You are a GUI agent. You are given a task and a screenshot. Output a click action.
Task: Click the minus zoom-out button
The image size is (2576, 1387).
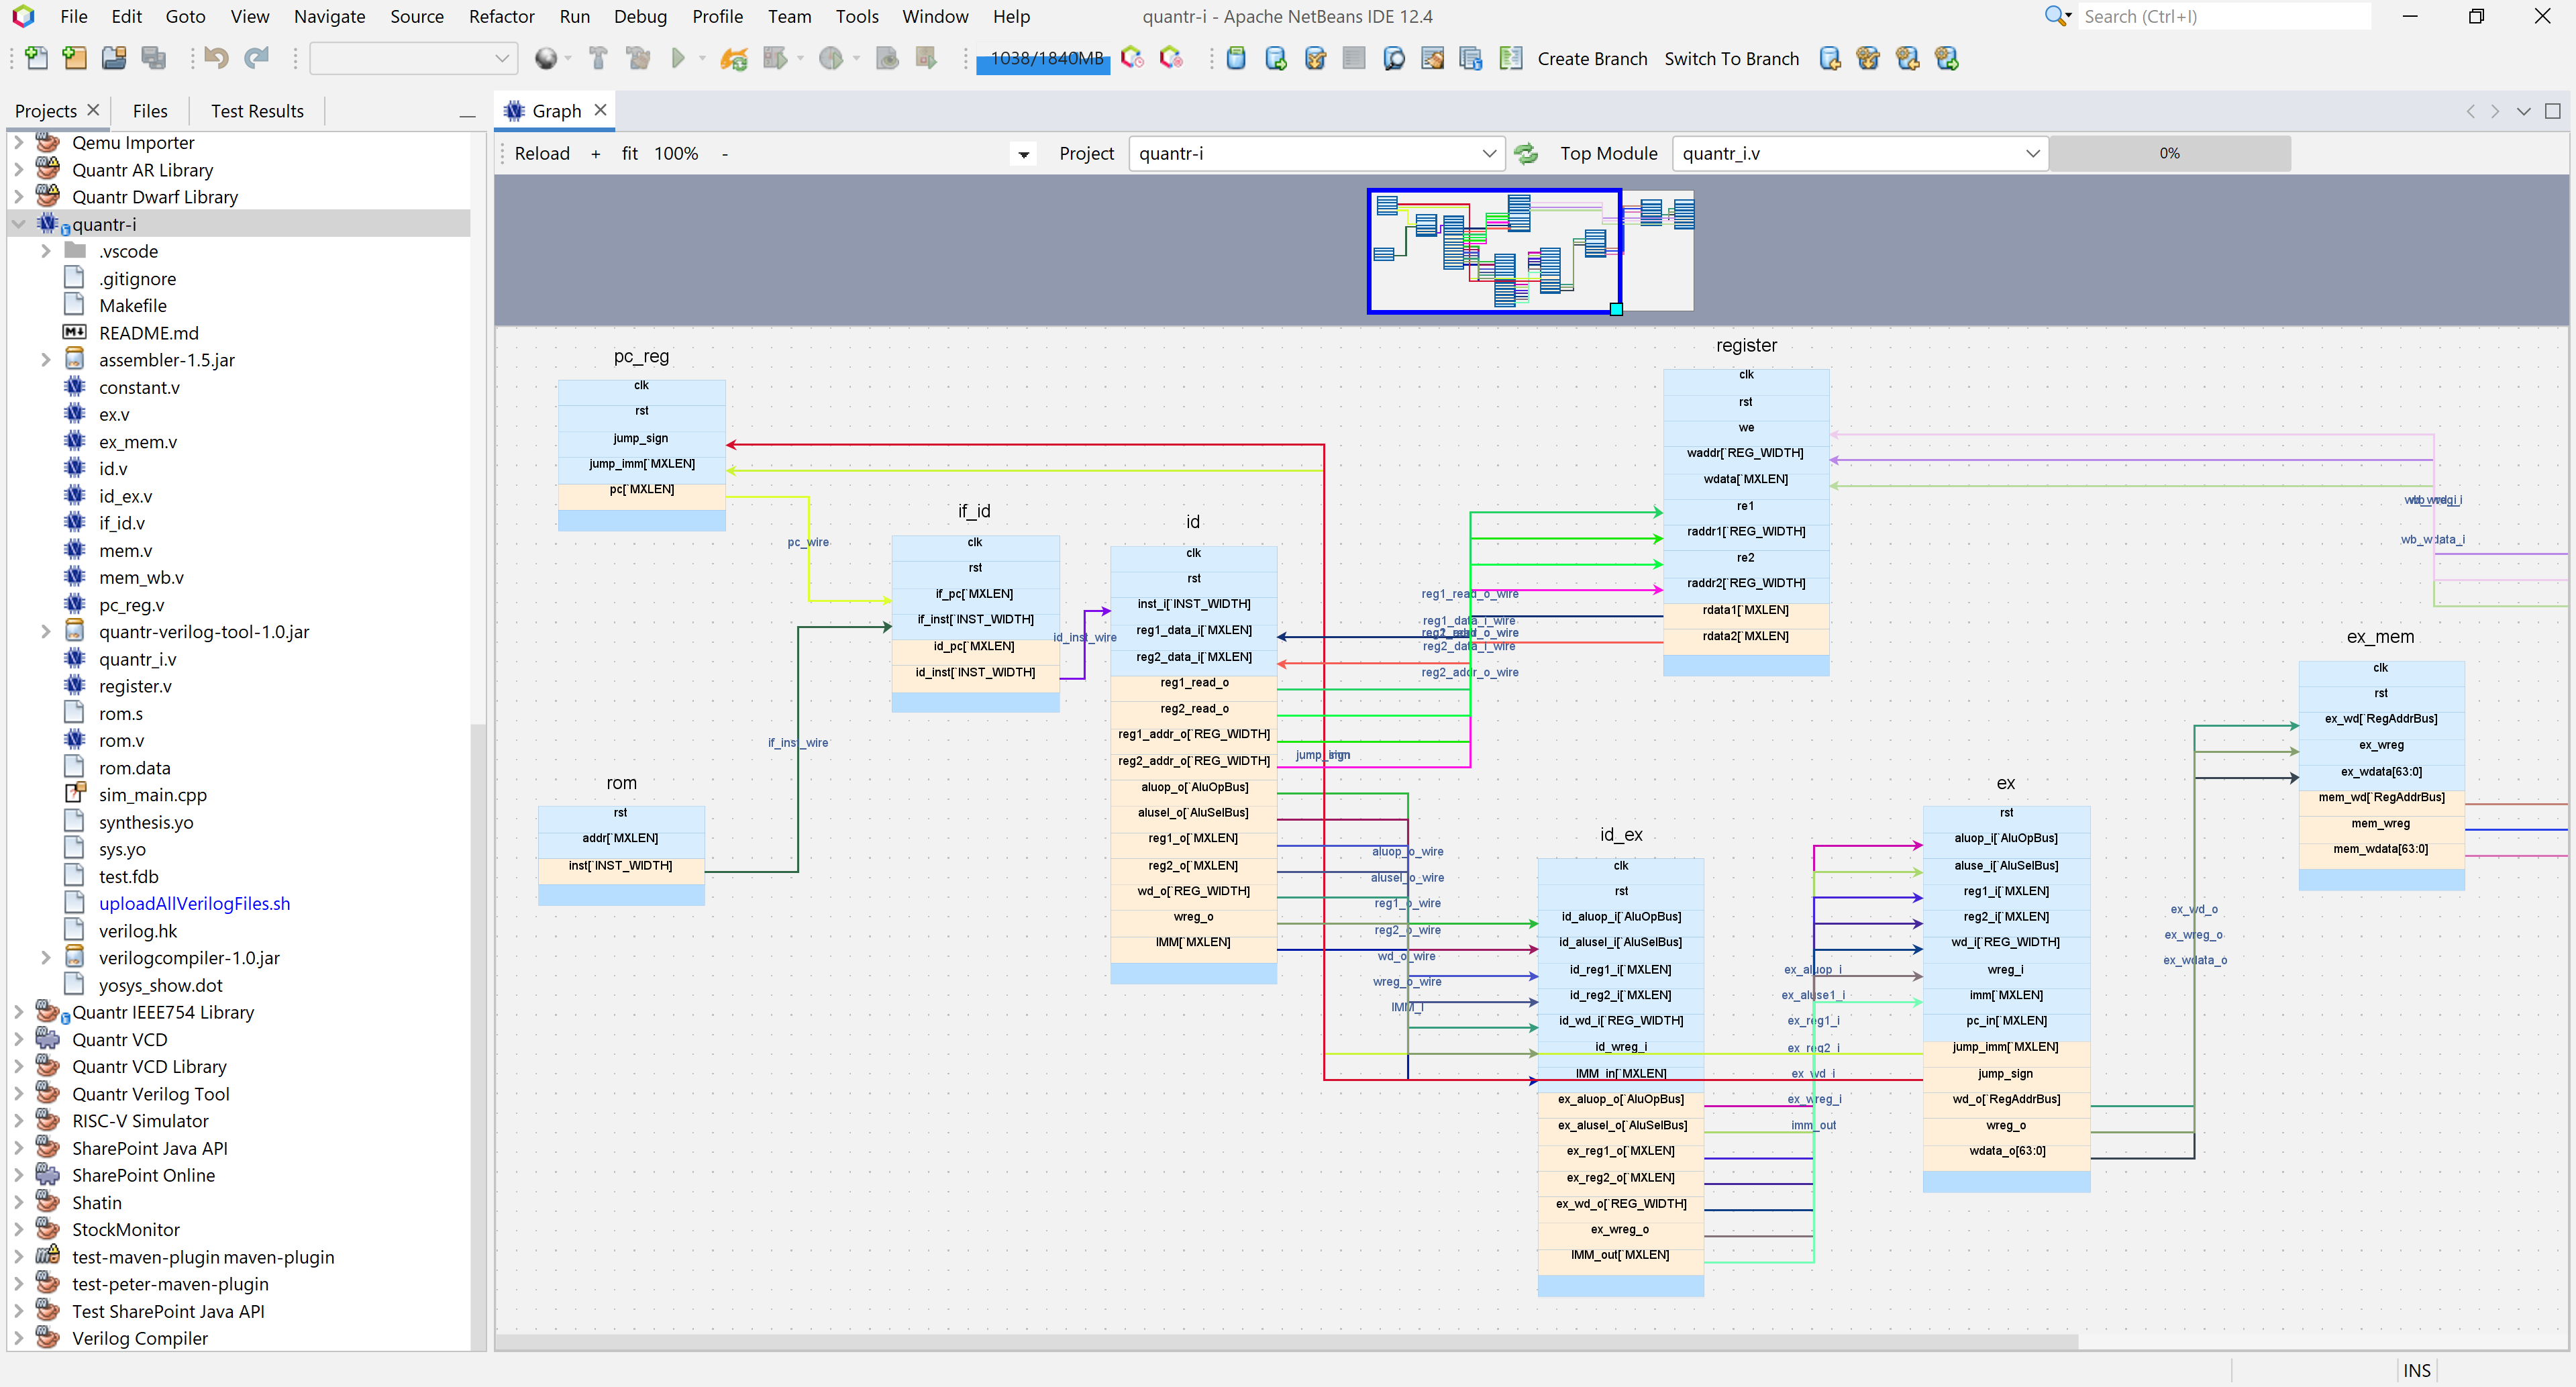(724, 153)
